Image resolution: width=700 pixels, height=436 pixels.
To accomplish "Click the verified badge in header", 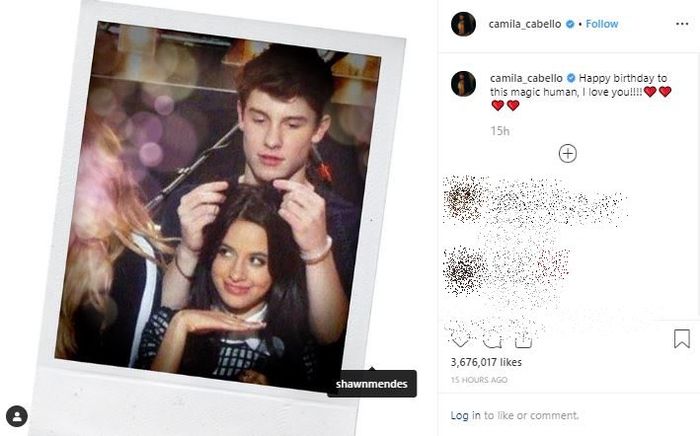I will 570,24.
